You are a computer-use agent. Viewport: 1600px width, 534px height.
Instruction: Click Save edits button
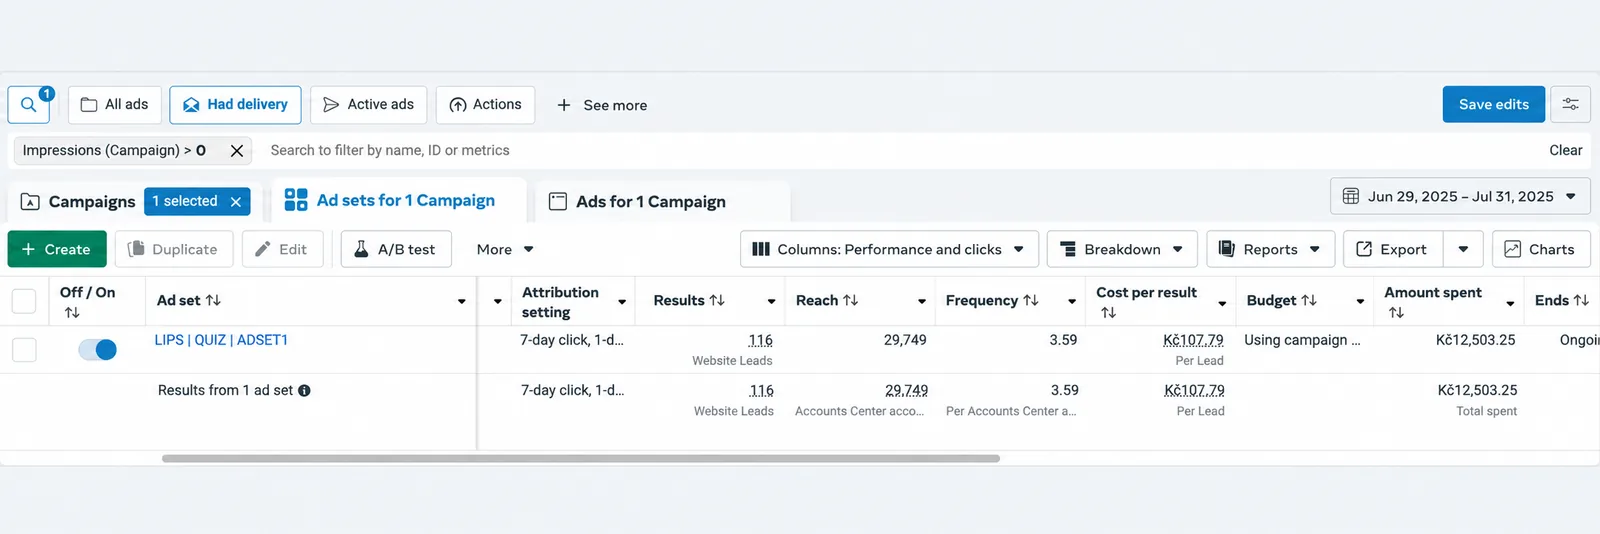tap(1493, 104)
